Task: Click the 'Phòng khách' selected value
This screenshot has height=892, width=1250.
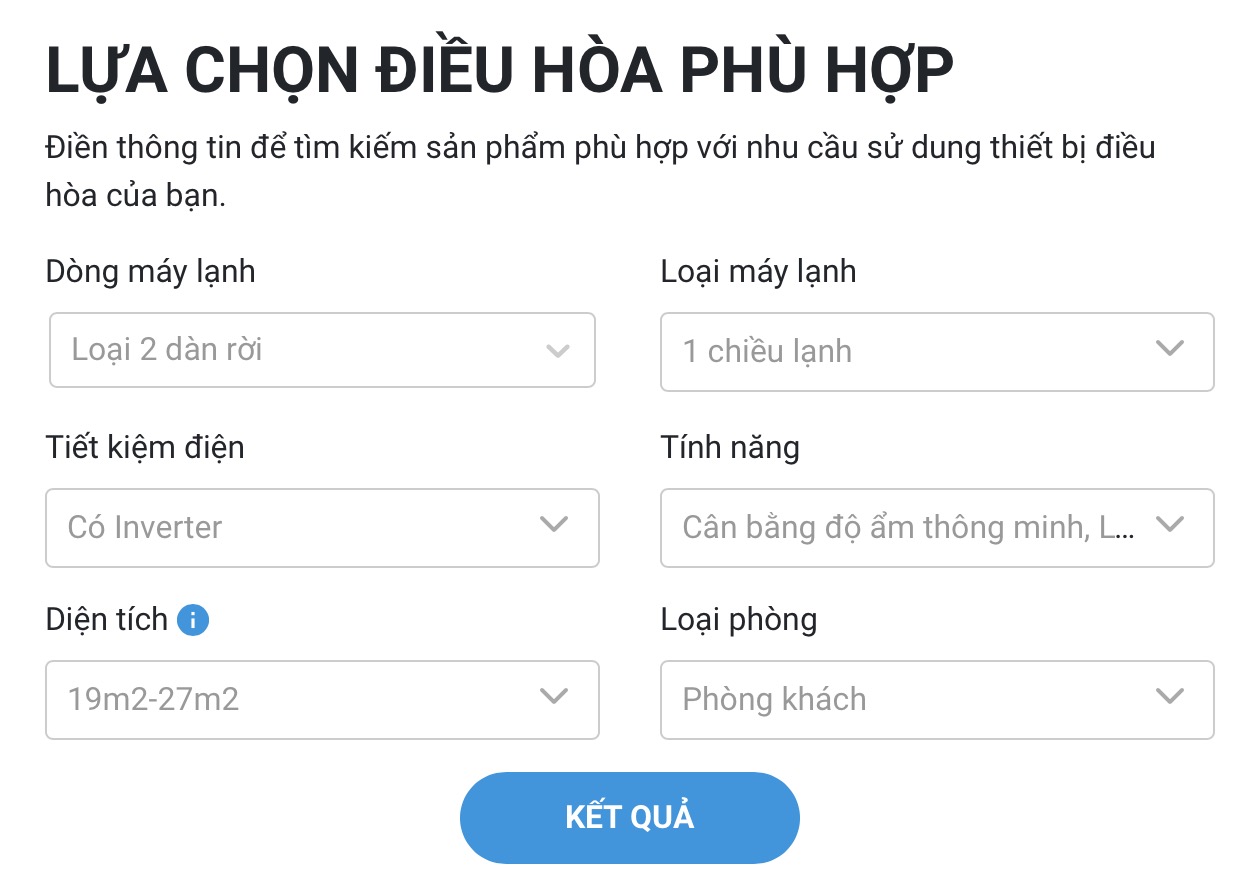Action: [x=774, y=699]
